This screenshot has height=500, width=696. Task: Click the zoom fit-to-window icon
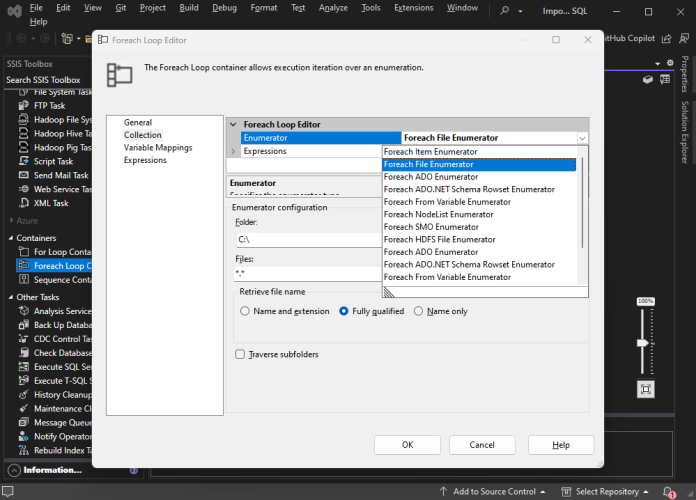pos(646,389)
